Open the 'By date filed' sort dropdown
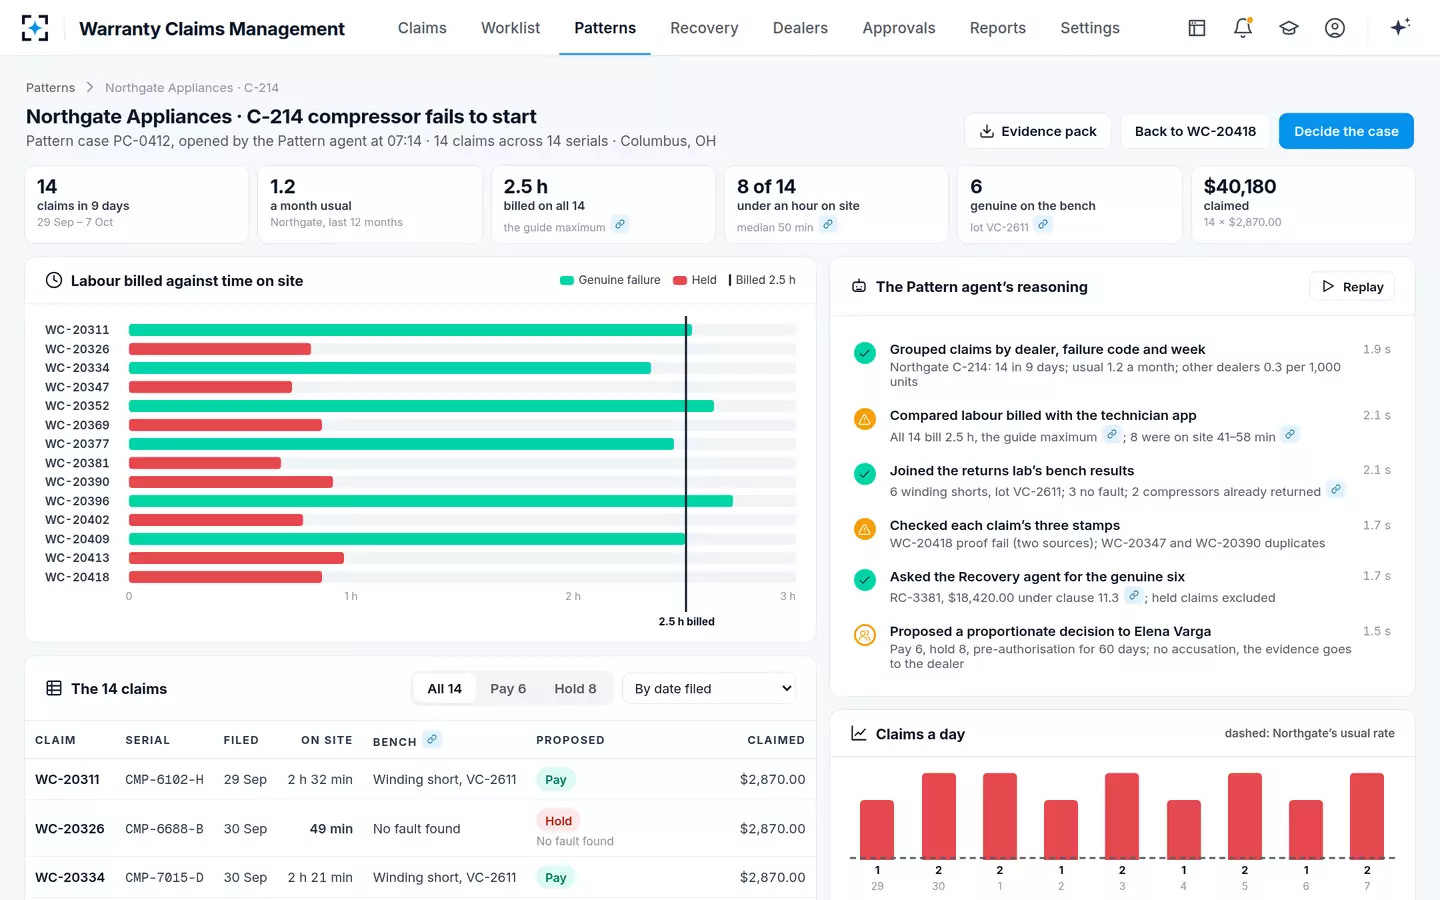This screenshot has height=900, width=1440. coord(710,689)
